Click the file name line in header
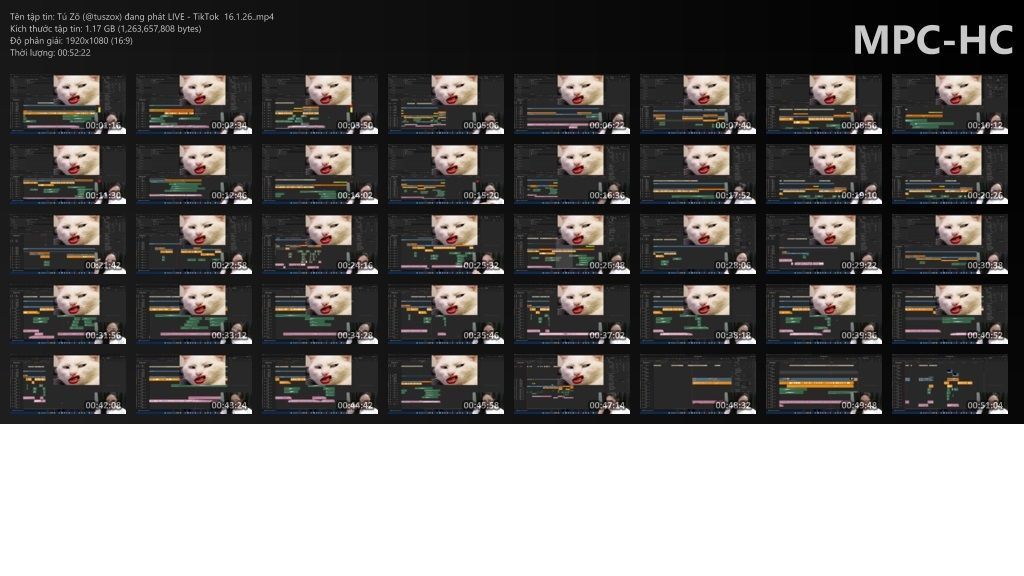 (x=142, y=17)
